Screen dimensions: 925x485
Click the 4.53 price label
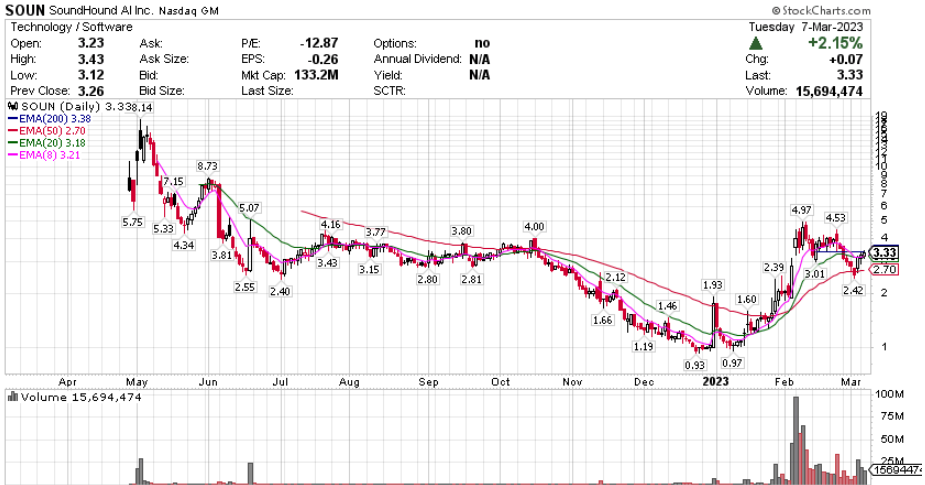pyautogui.click(x=835, y=218)
